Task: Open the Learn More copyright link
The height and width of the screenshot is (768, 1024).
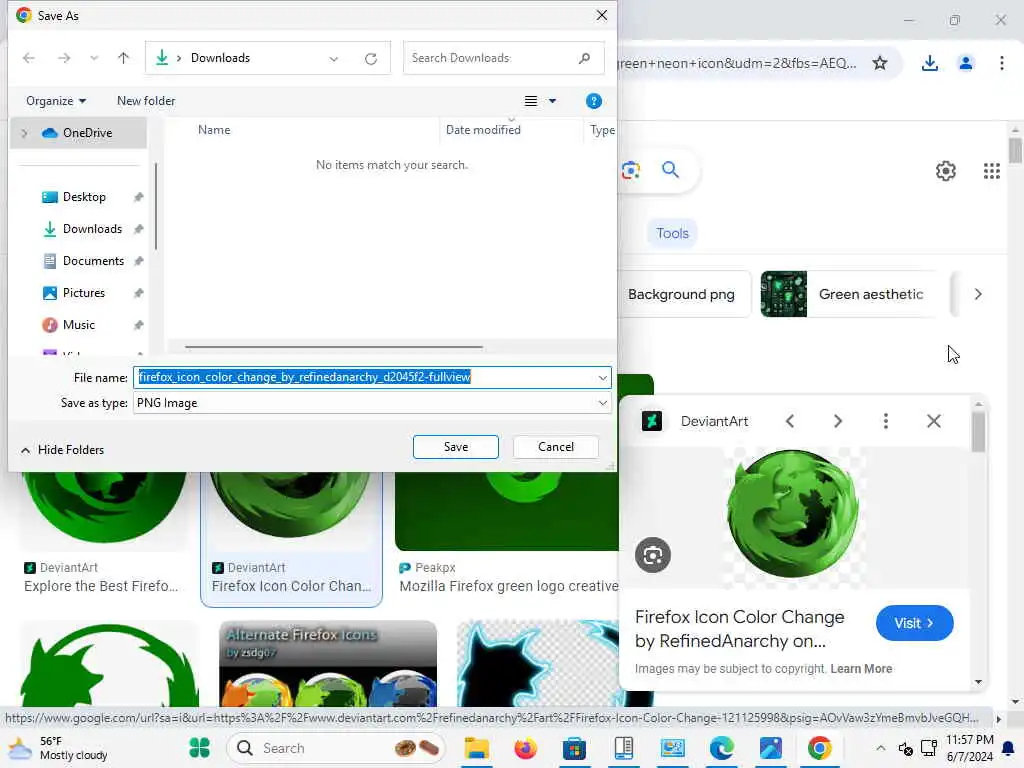Action: tap(861, 669)
